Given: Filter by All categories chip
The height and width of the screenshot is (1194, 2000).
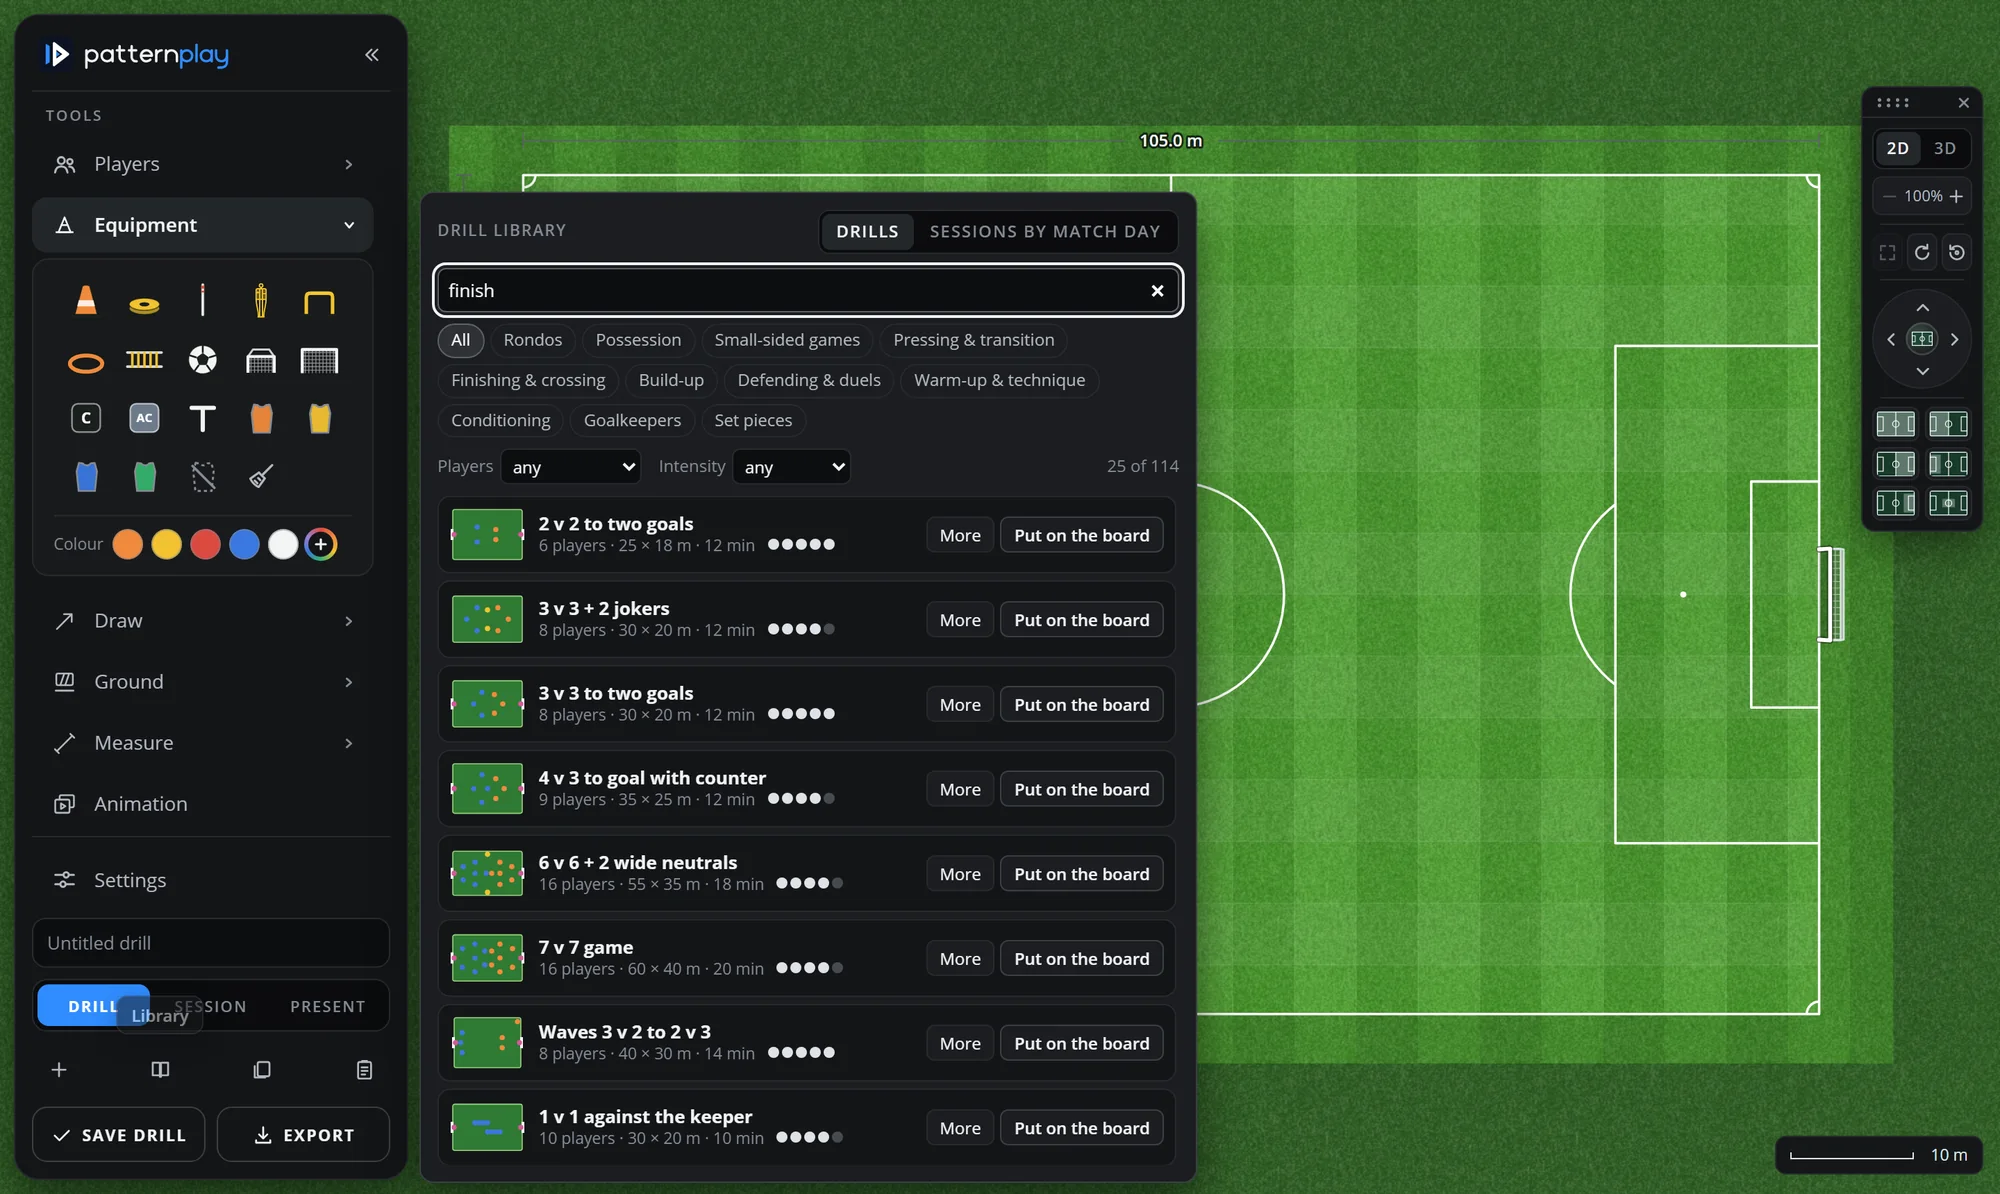Looking at the screenshot, I should (x=460, y=340).
